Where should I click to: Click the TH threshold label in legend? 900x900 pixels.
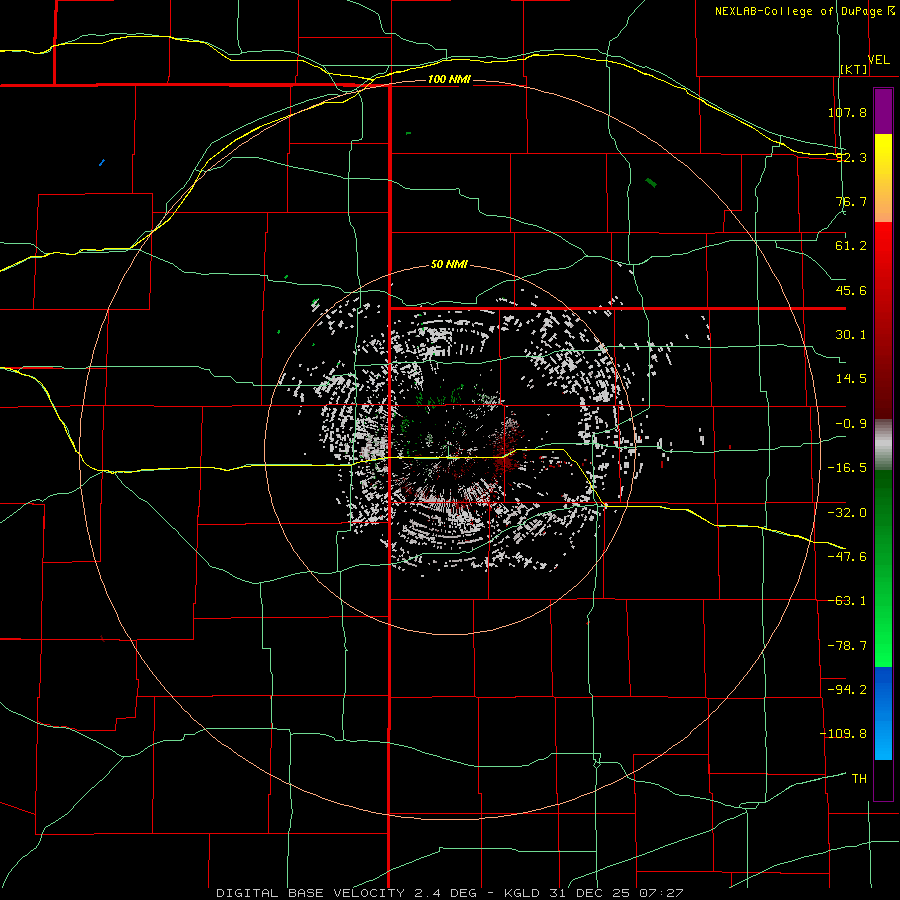pyautogui.click(x=859, y=779)
